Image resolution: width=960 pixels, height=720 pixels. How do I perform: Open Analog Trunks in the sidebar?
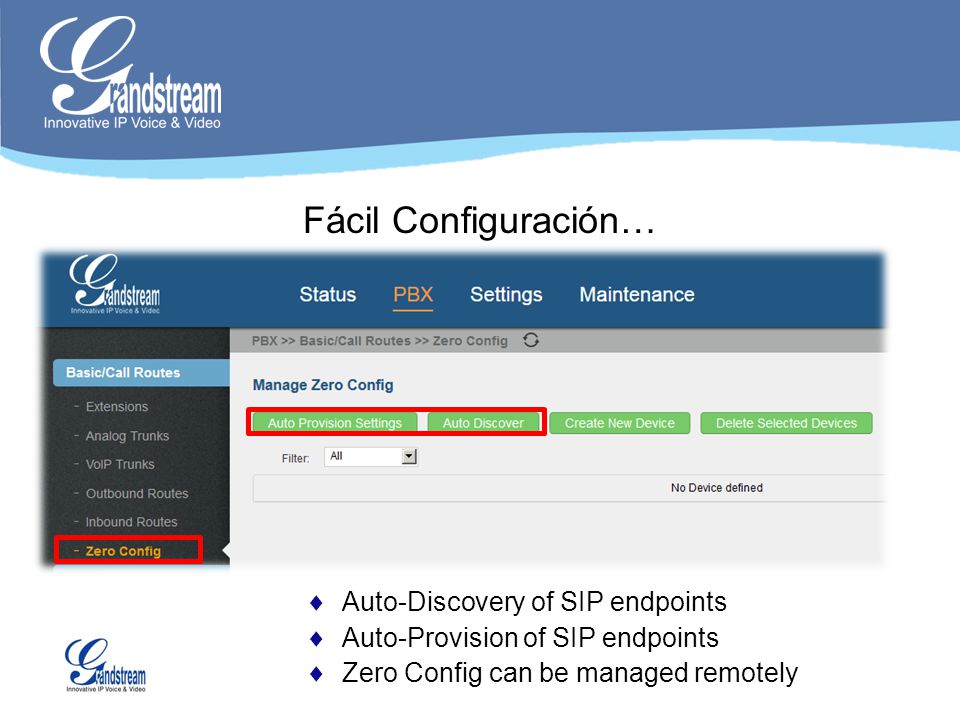[x=127, y=436]
